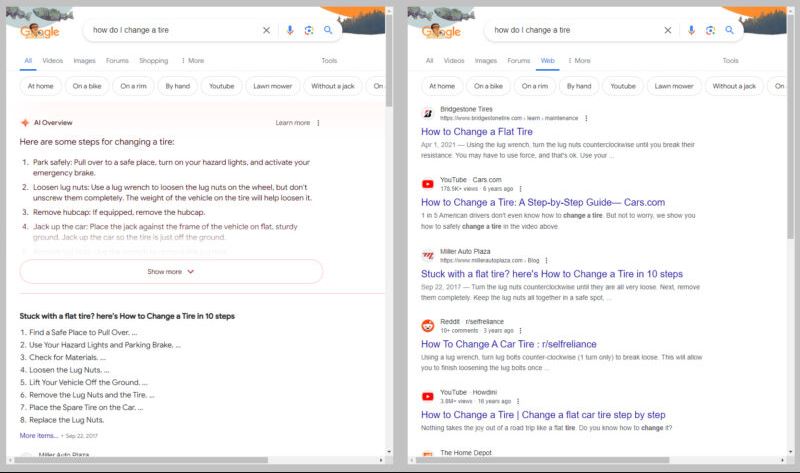
Task: Open the More dropdown in left window
Action: tap(193, 60)
